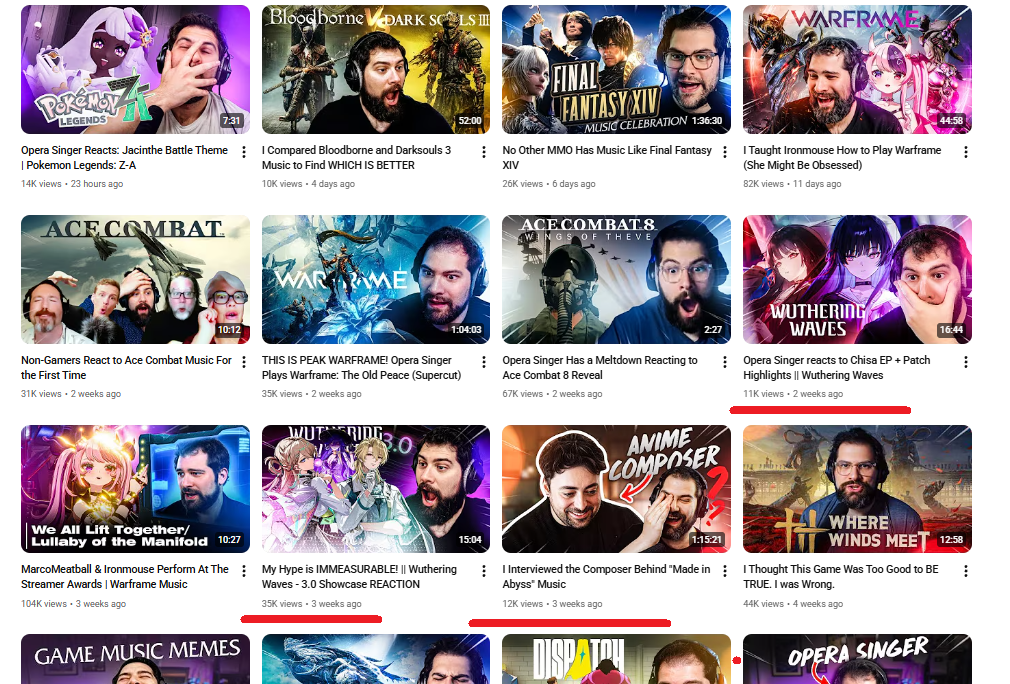Open options menu for Bloodborne and Darksouls 3 video

coord(484,152)
